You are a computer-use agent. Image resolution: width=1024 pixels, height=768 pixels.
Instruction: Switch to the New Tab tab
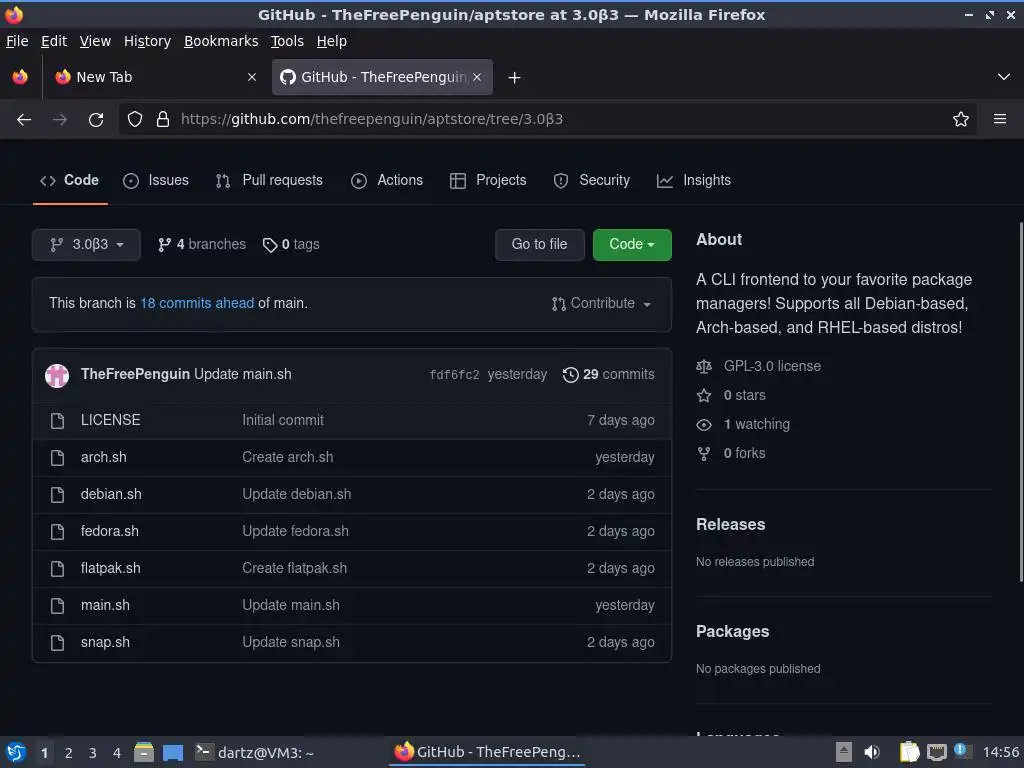(x=155, y=77)
